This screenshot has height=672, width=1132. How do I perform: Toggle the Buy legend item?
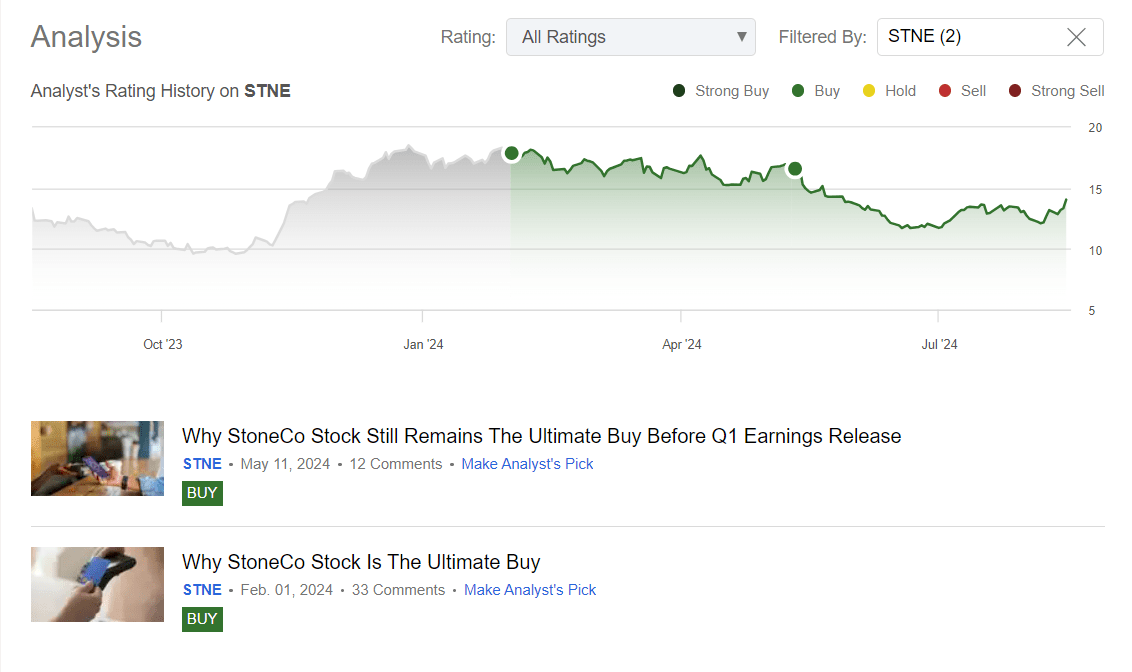(x=815, y=91)
